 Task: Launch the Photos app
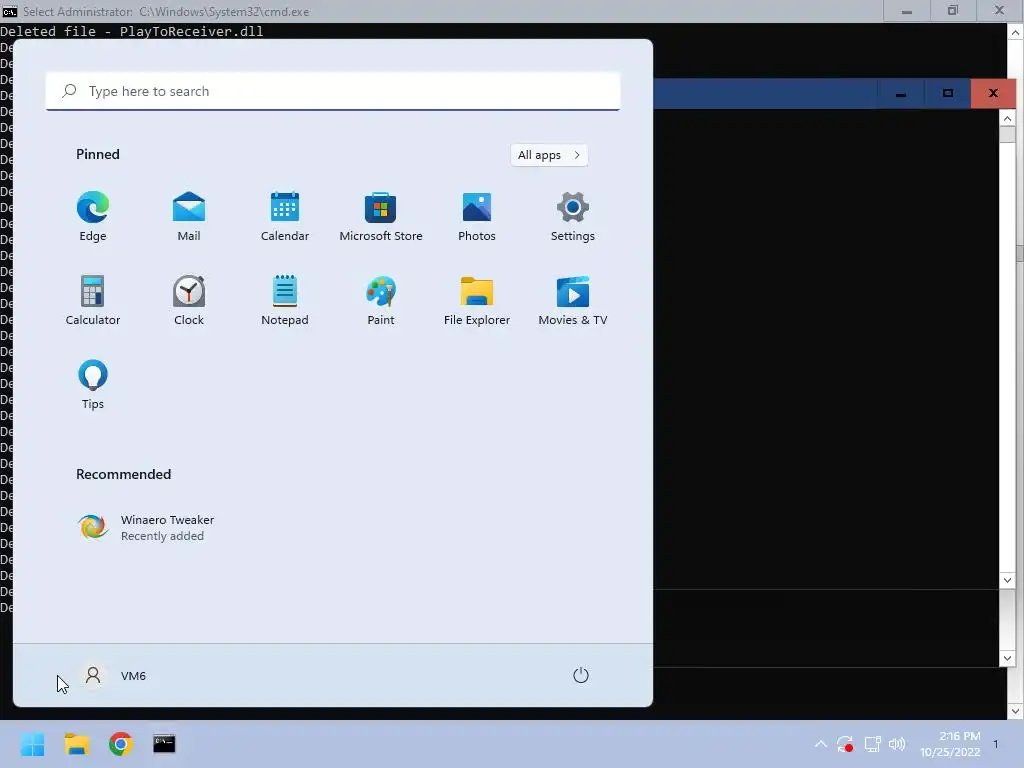tap(477, 216)
